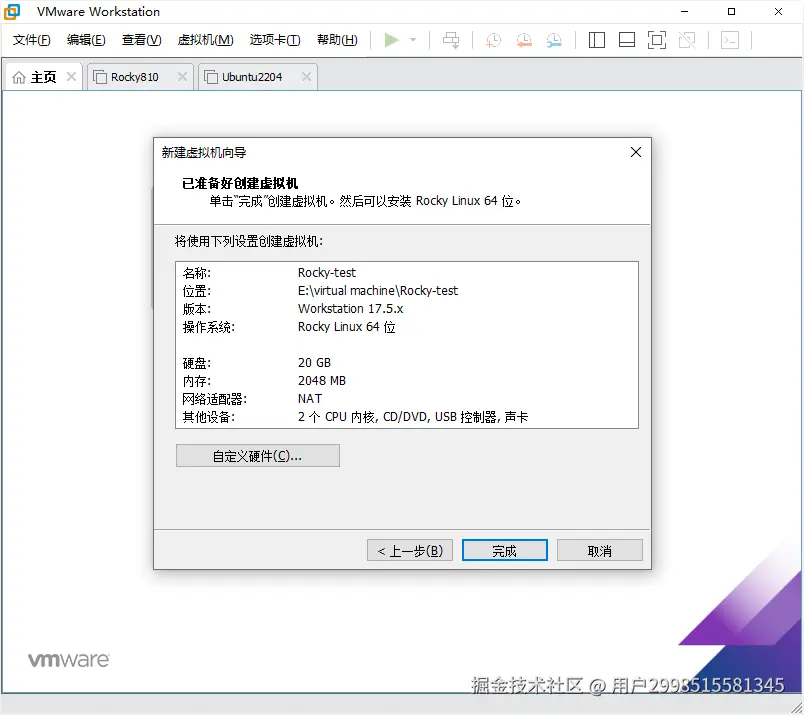804x715 pixels.
Task: Click the 取消 cancel button
Action: pos(599,550)
